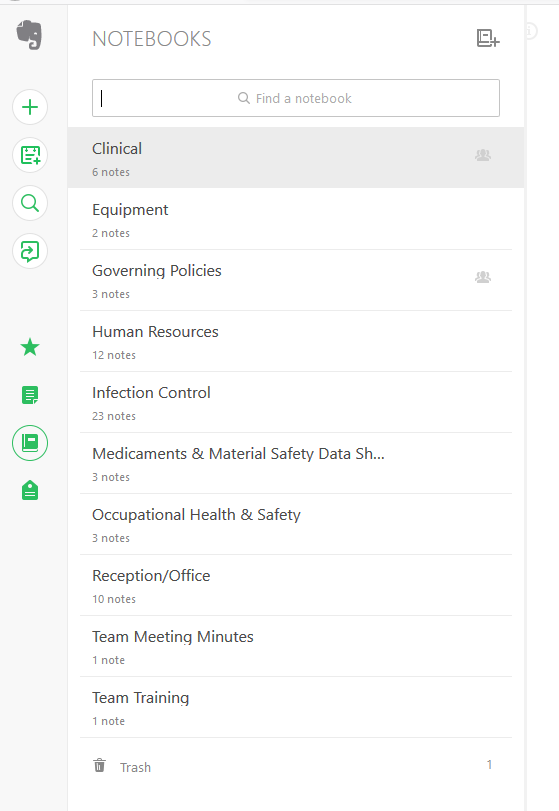Open the Equipment notebook
Image resolution: width=559 pixels, height=811 pixels.
[296, 219]
